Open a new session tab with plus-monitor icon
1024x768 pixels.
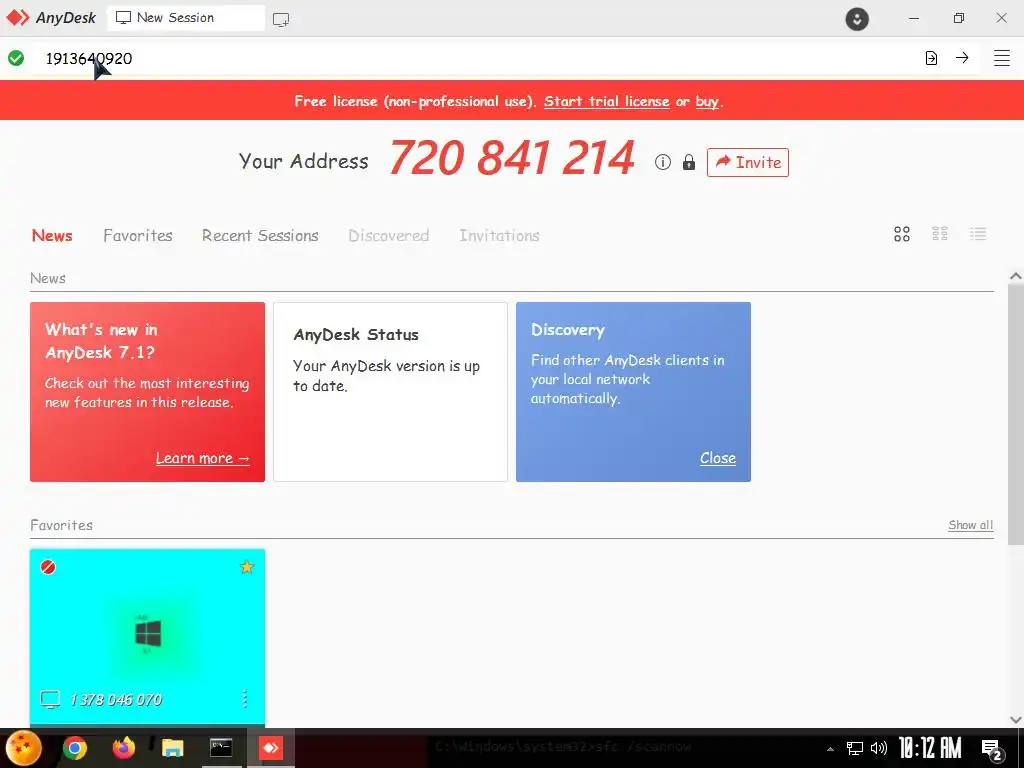coord(281,20)
